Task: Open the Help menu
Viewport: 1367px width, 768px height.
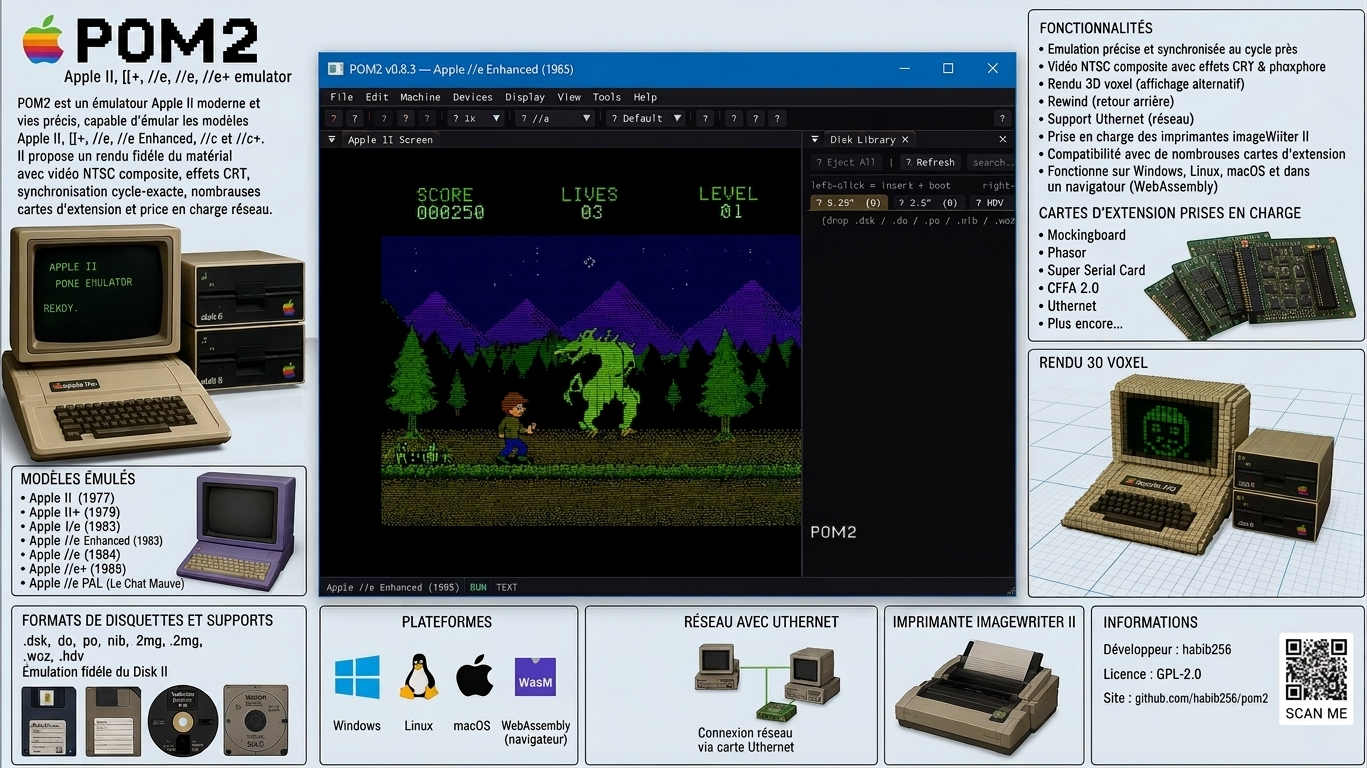Action: (645, 97)
